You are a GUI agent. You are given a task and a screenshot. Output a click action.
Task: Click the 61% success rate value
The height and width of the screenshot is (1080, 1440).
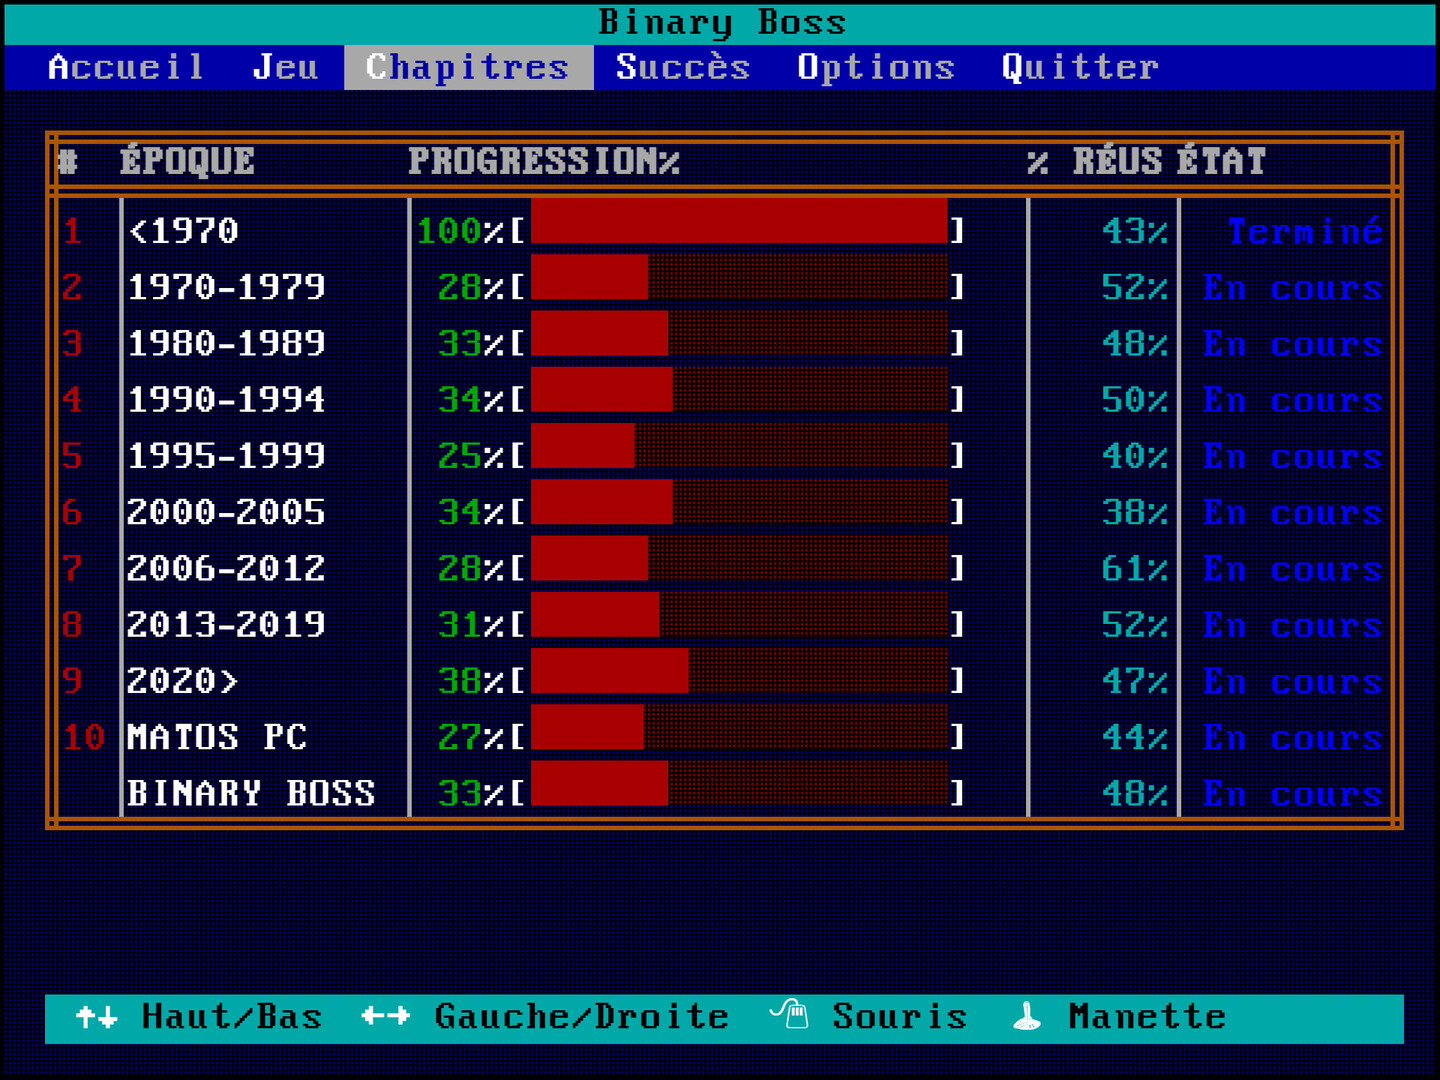1134,569
